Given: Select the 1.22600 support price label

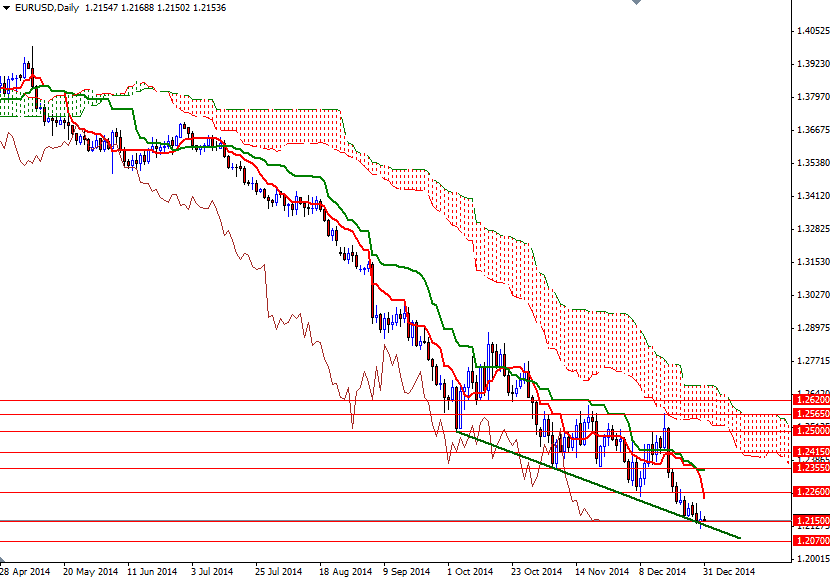Looking at the screenshot, I should (x=811, y=490).
